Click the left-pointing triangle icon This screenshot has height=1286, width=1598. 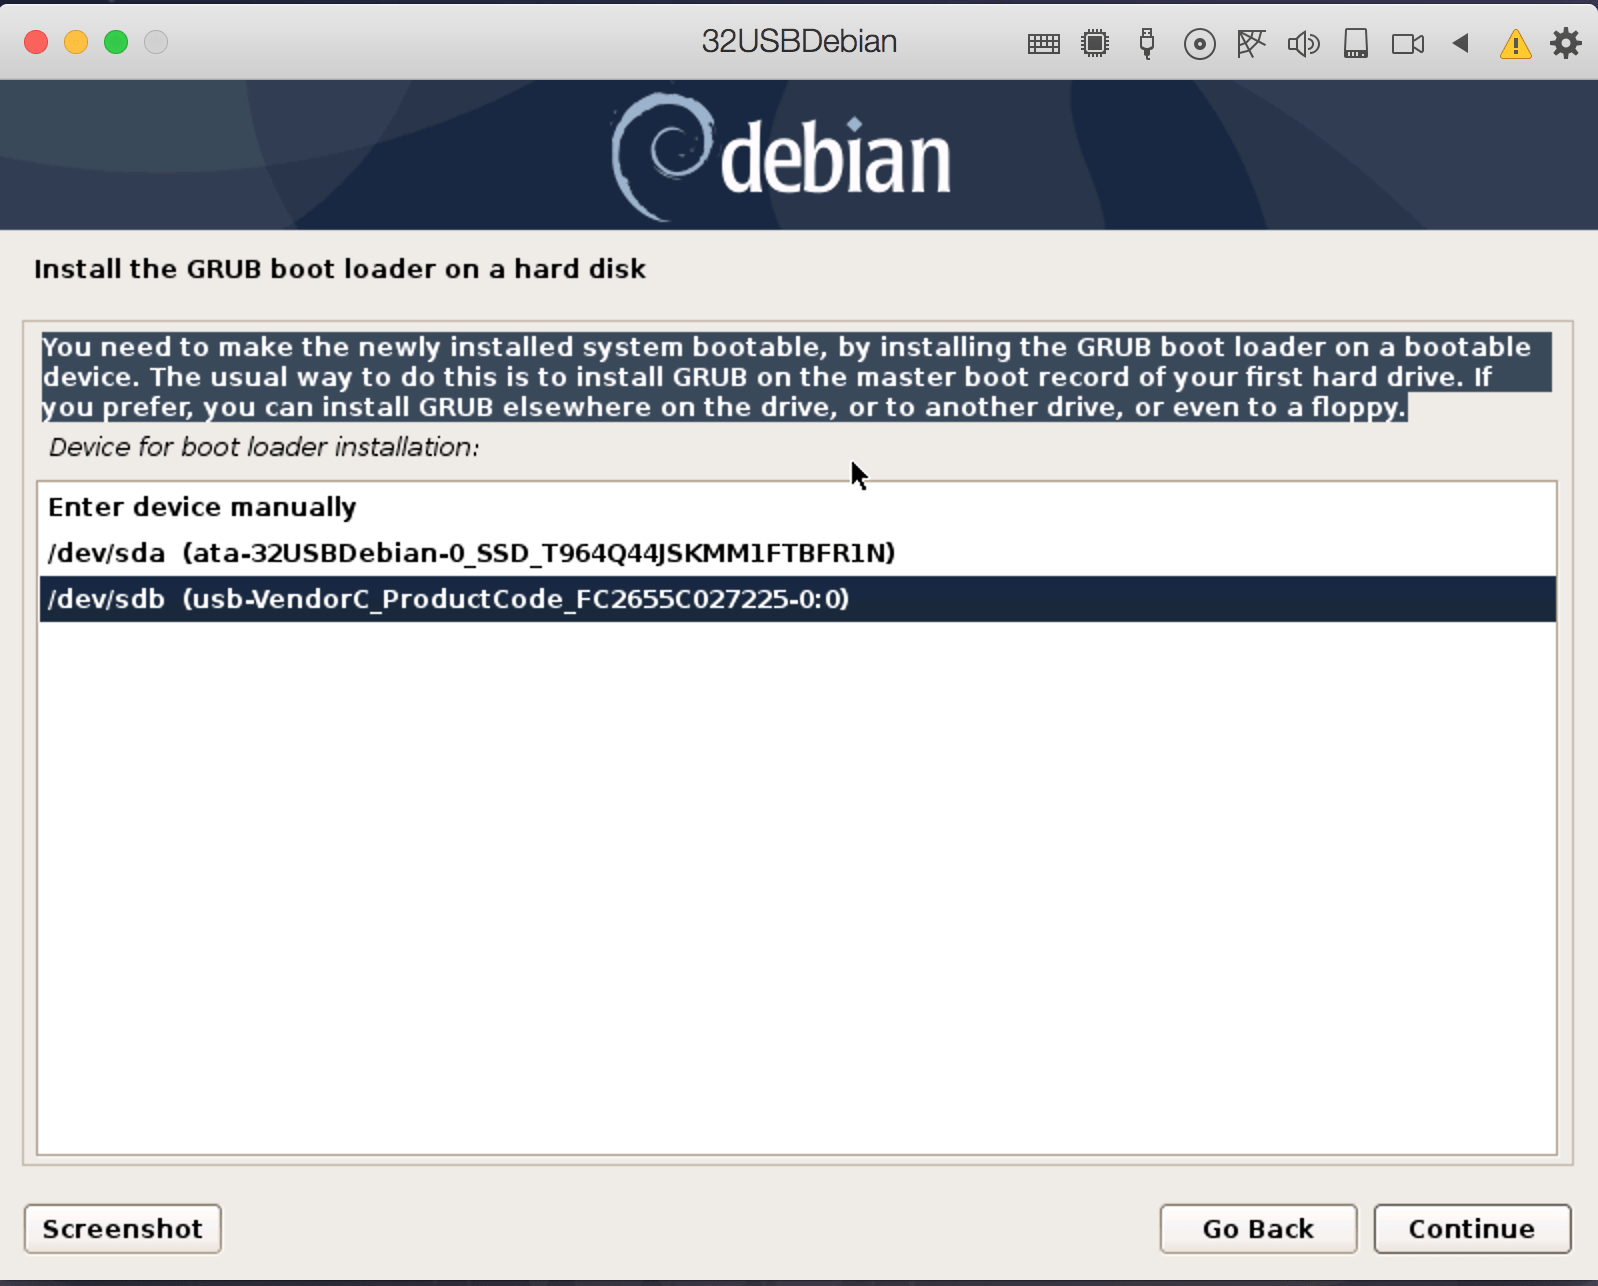point(1461,43)
